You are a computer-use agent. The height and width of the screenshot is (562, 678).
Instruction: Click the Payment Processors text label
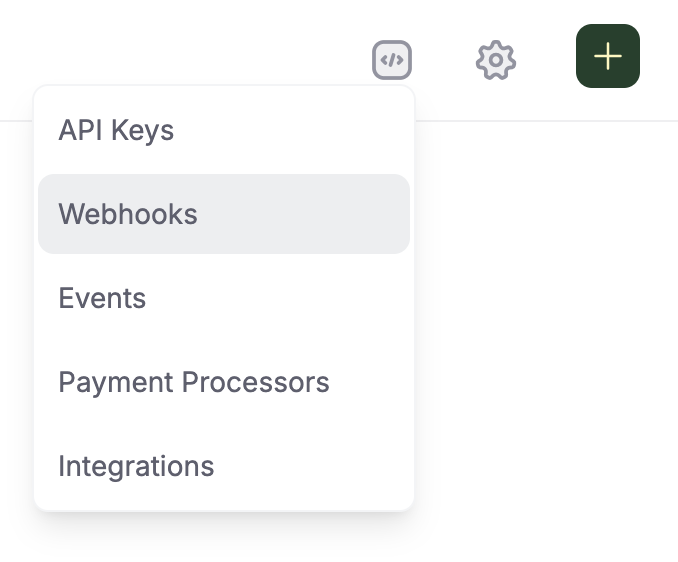[194, 383]
